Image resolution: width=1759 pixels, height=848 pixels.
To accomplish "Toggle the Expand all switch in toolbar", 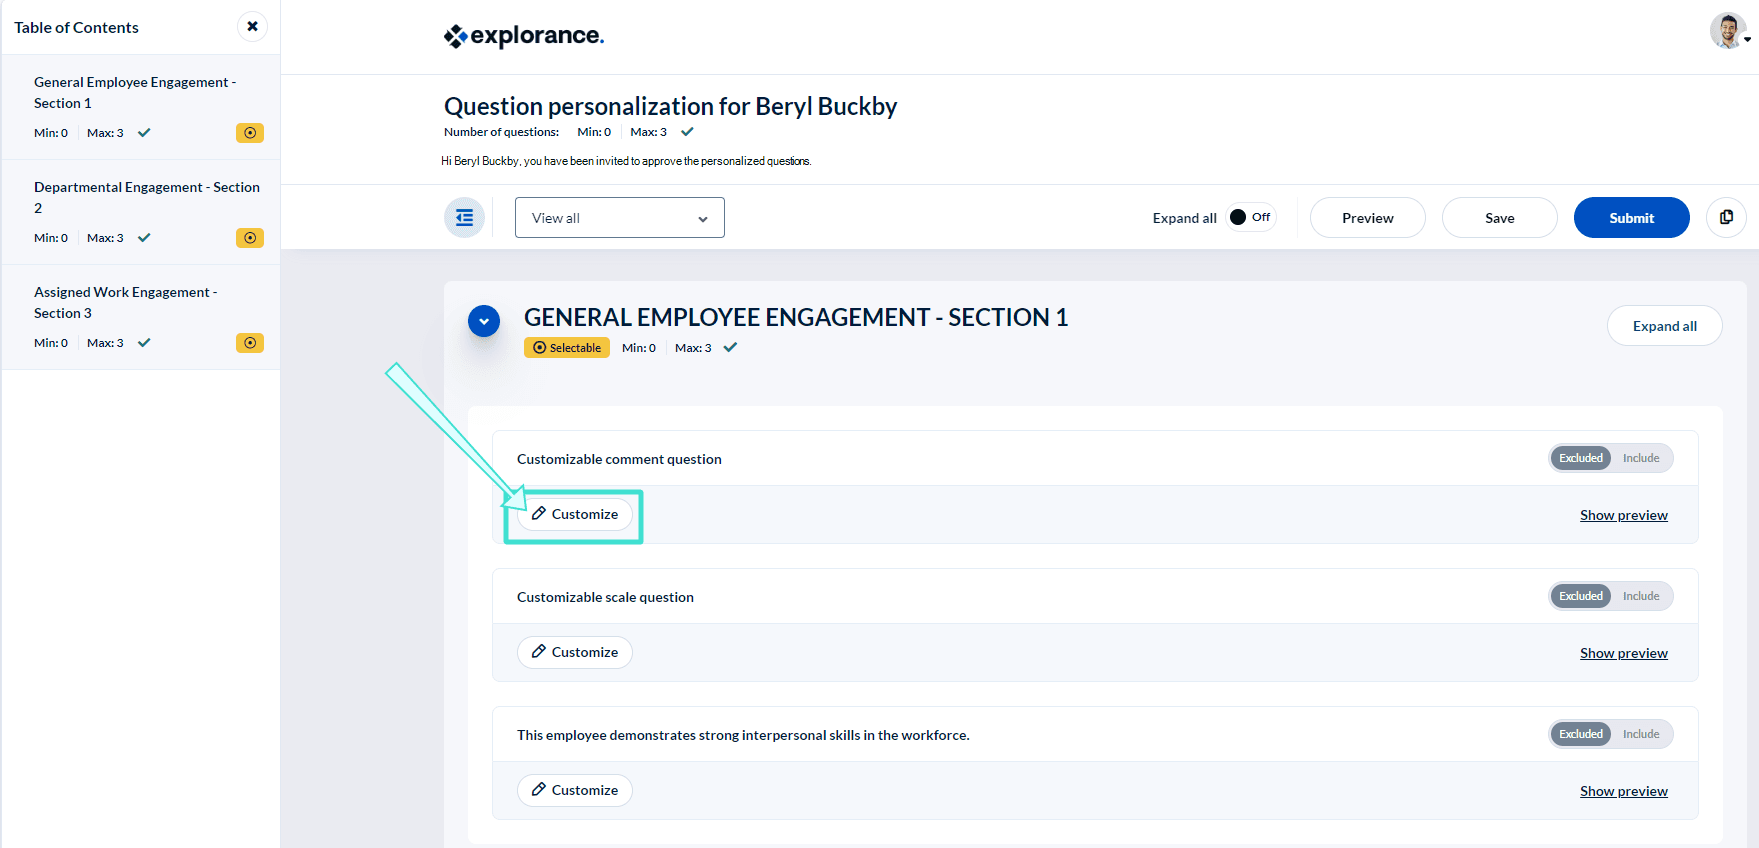I will click(1250, 218).
